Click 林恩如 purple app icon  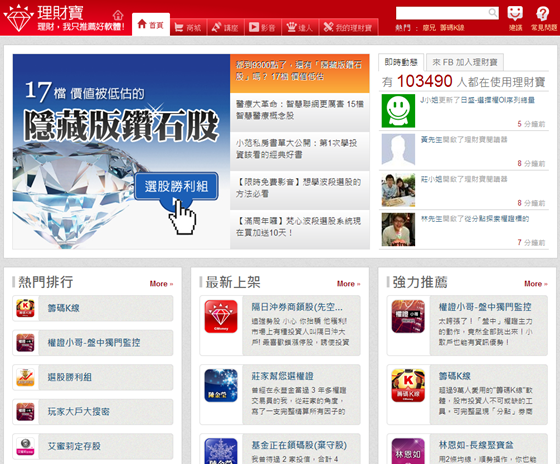(408, 451)
